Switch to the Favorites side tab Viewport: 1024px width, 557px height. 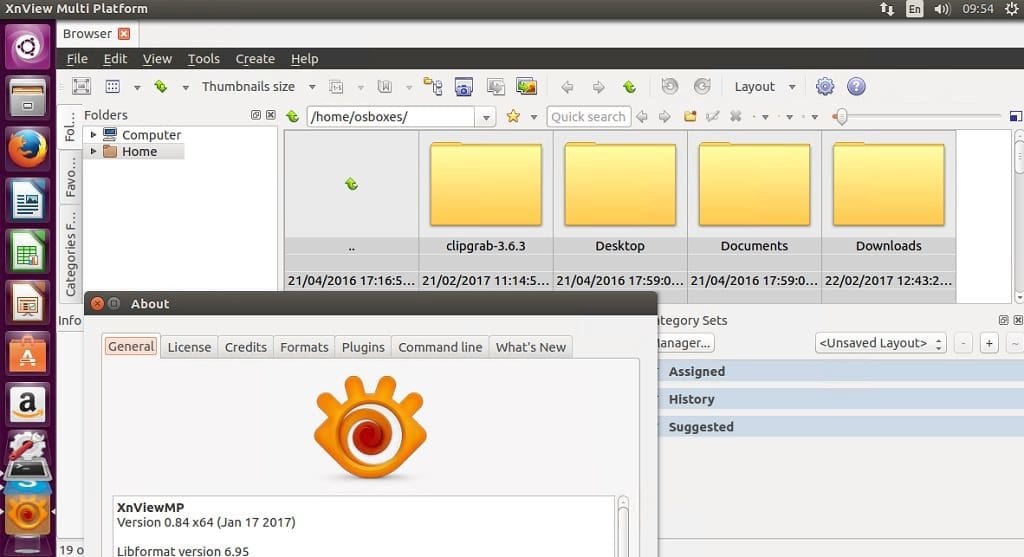[x=70, y=177]
